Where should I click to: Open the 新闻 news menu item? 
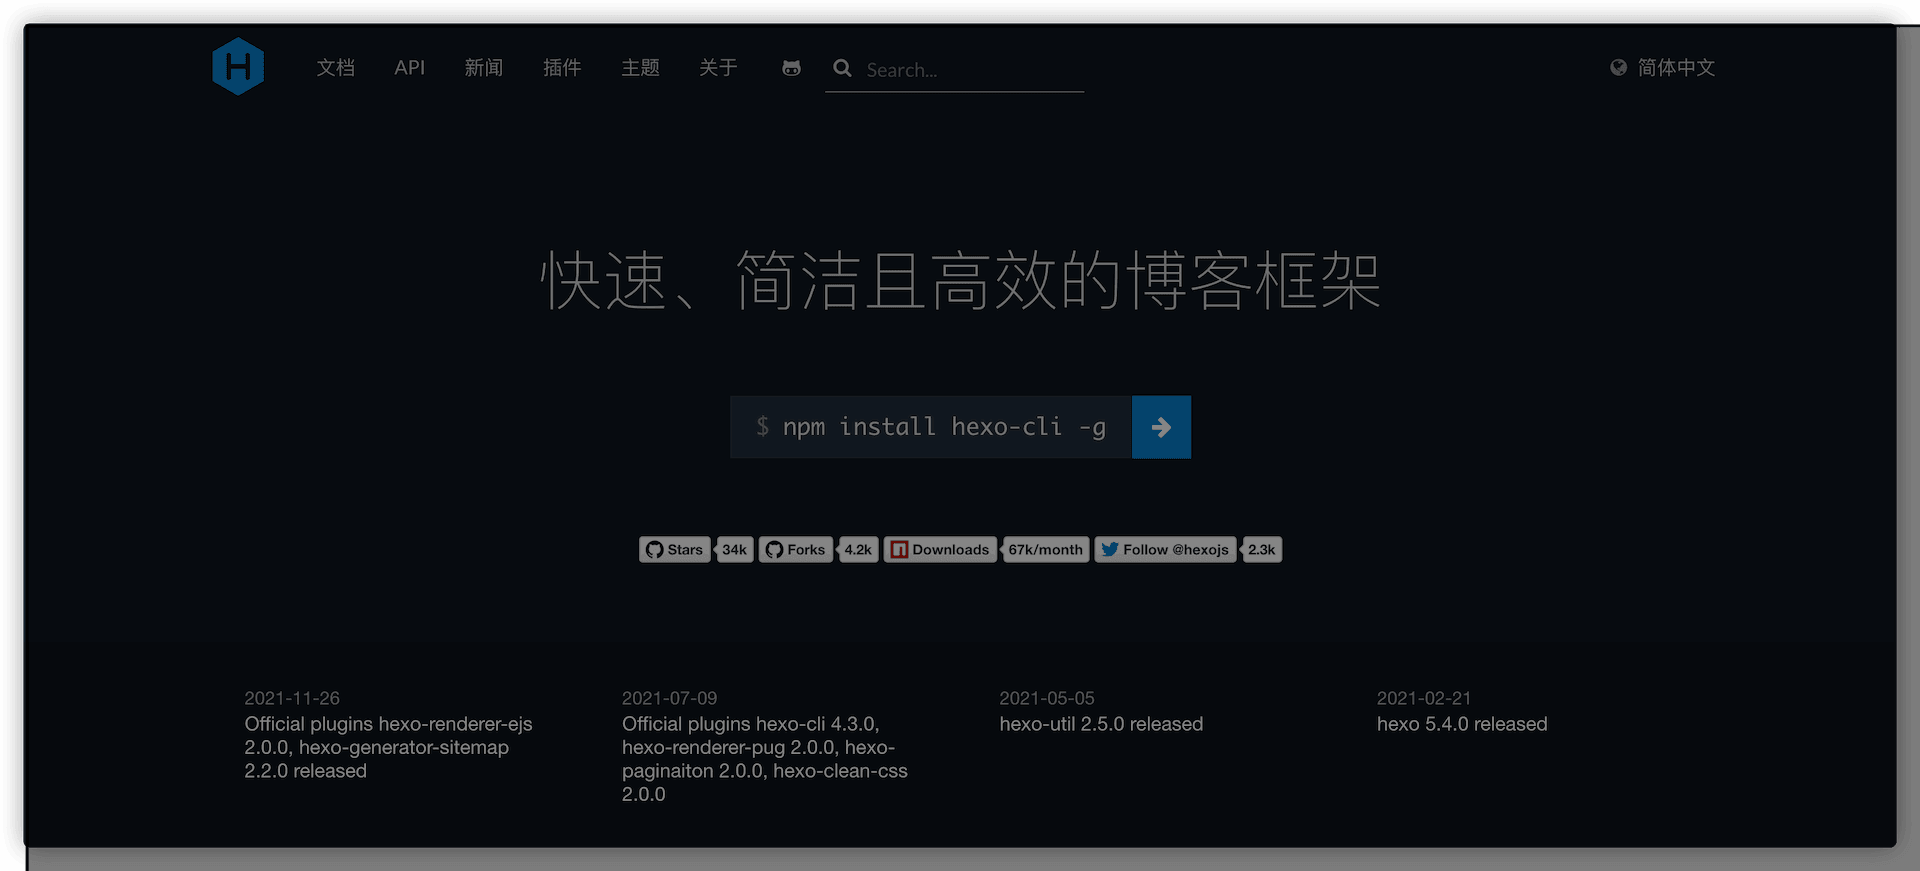pyautogui.click(x=484, y=67)
